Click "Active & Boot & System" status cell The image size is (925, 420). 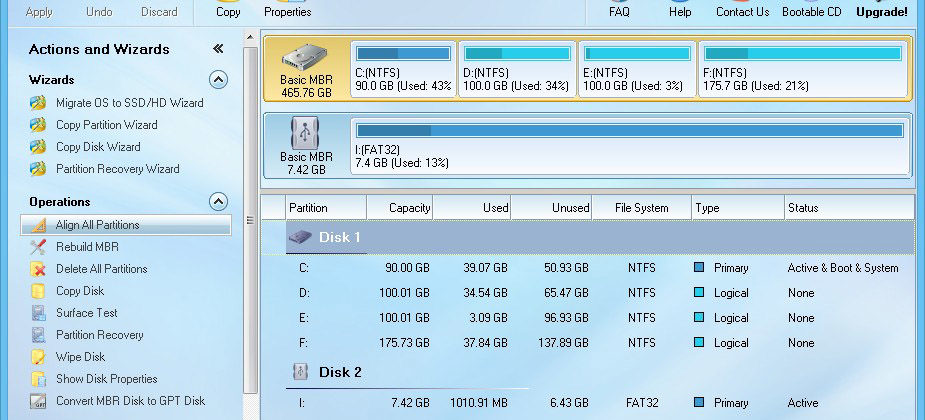pos(842,268)
